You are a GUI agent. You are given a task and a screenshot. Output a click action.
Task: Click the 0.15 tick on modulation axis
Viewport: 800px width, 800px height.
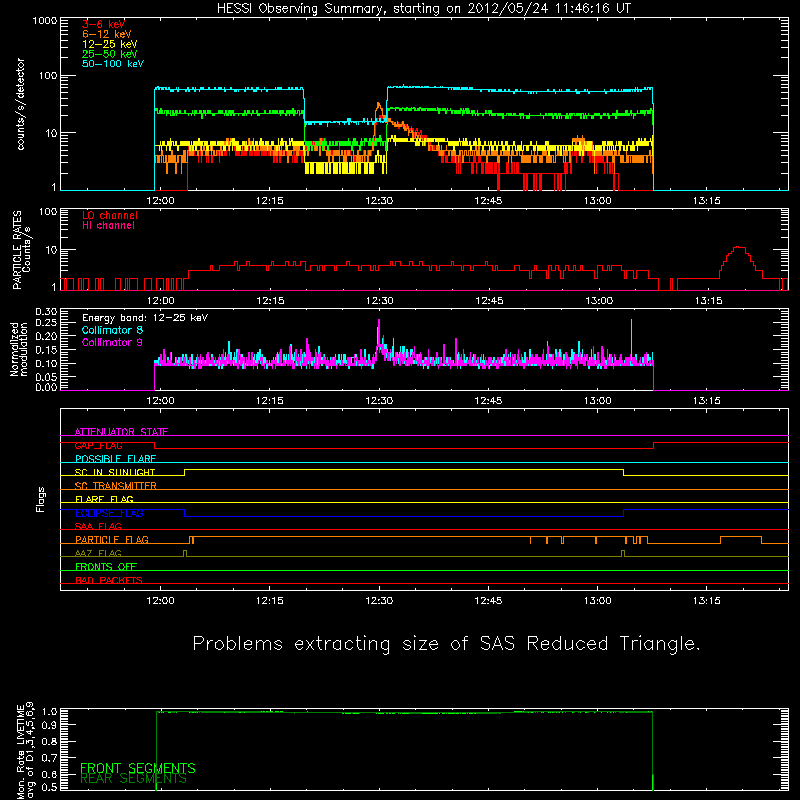point(46,350)
